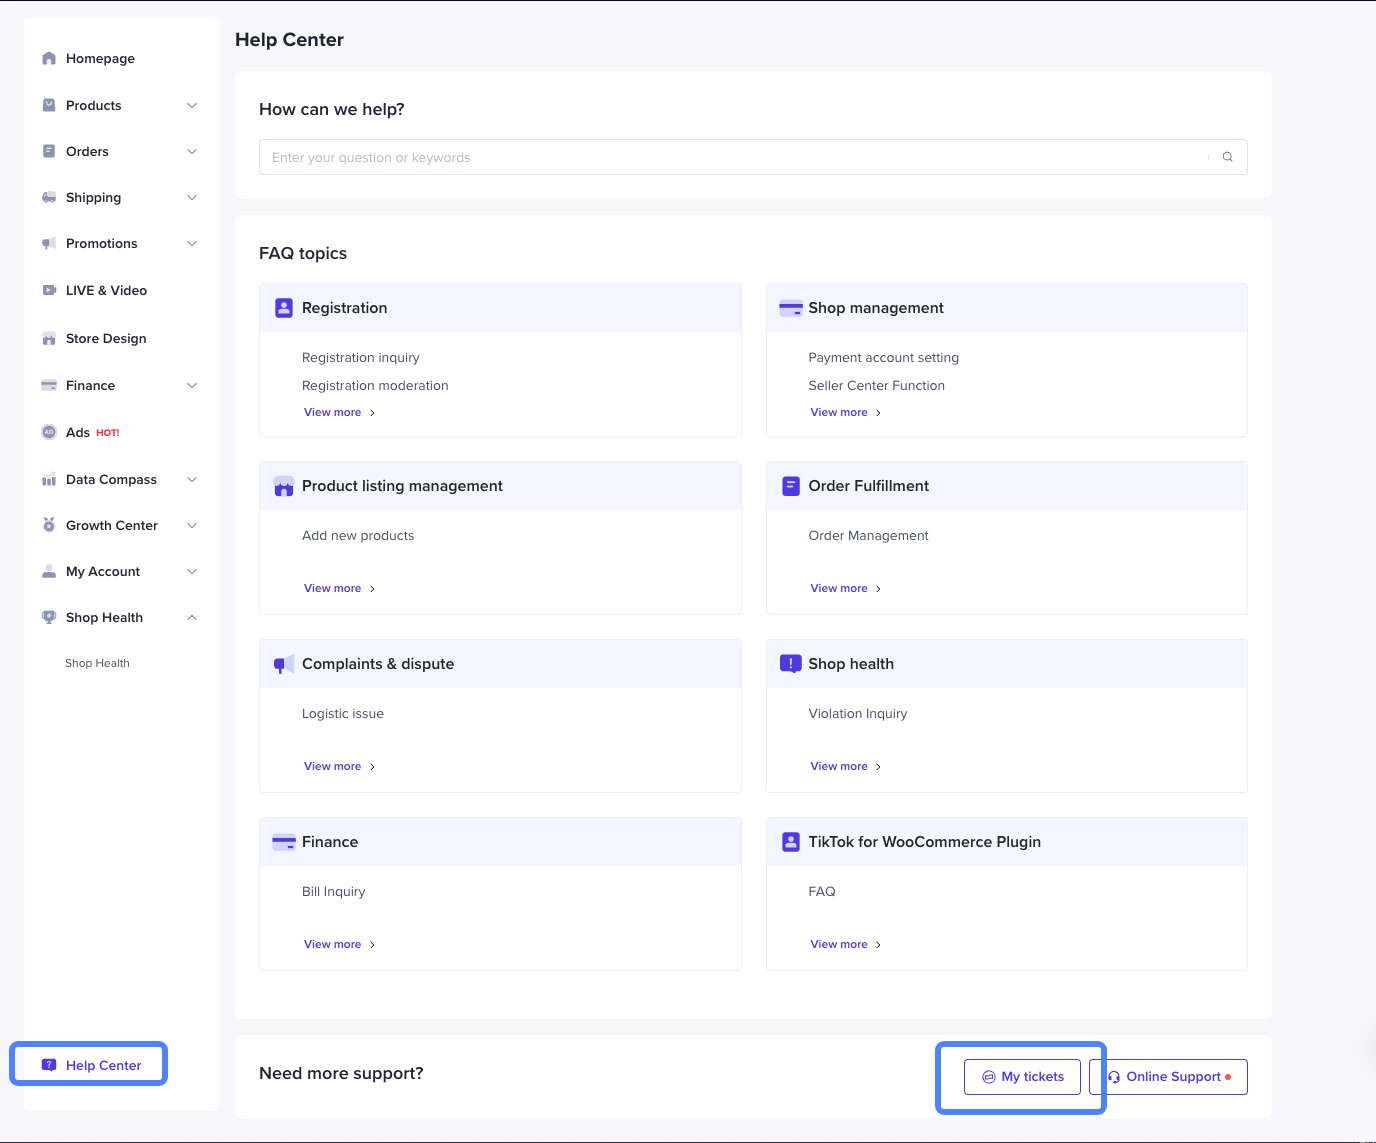Click the Shop health exclamation icon
This screenshot has width=1376, height=1143.
point(790,664)
